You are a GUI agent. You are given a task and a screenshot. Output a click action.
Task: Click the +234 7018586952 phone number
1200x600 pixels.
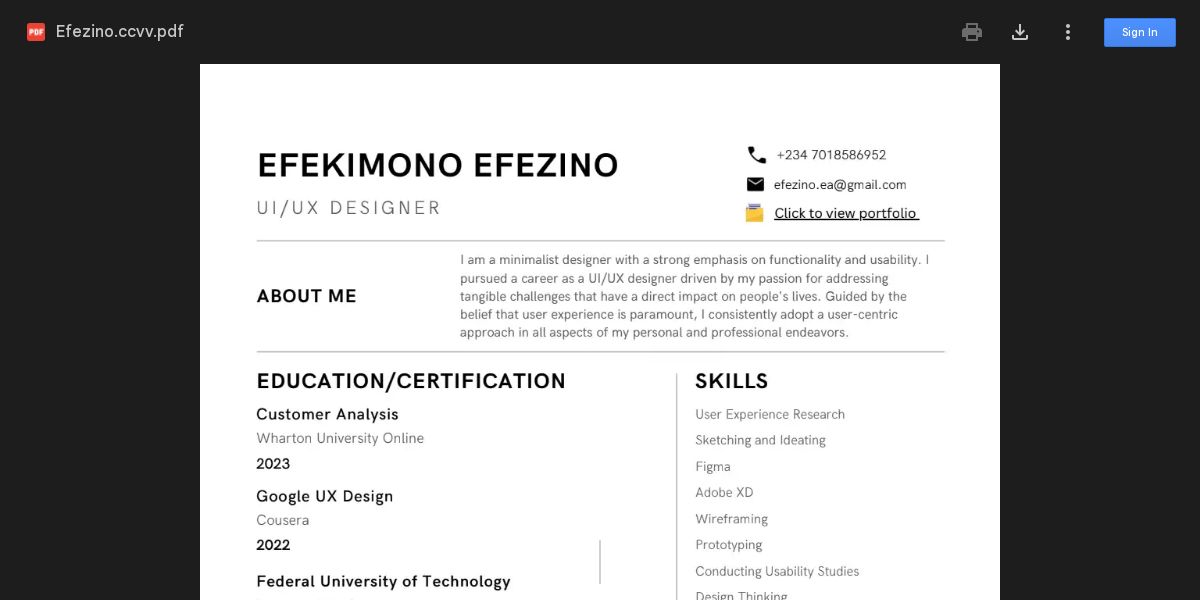pyautogui.click(x=831, y=155)
